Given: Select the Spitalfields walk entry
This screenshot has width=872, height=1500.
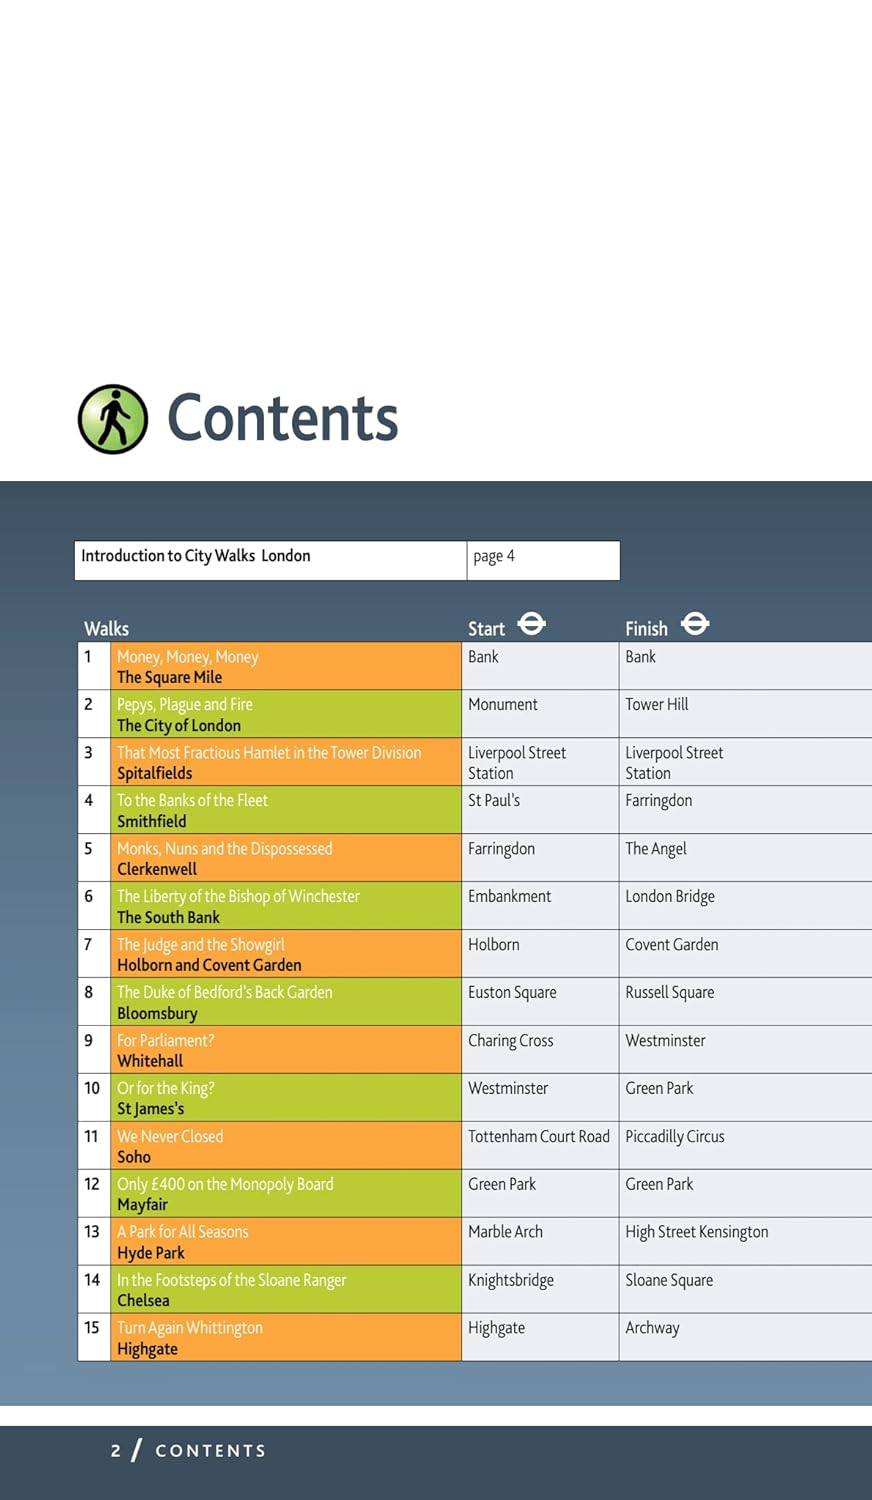Looking at the screenshot, I should pos(154,773).
